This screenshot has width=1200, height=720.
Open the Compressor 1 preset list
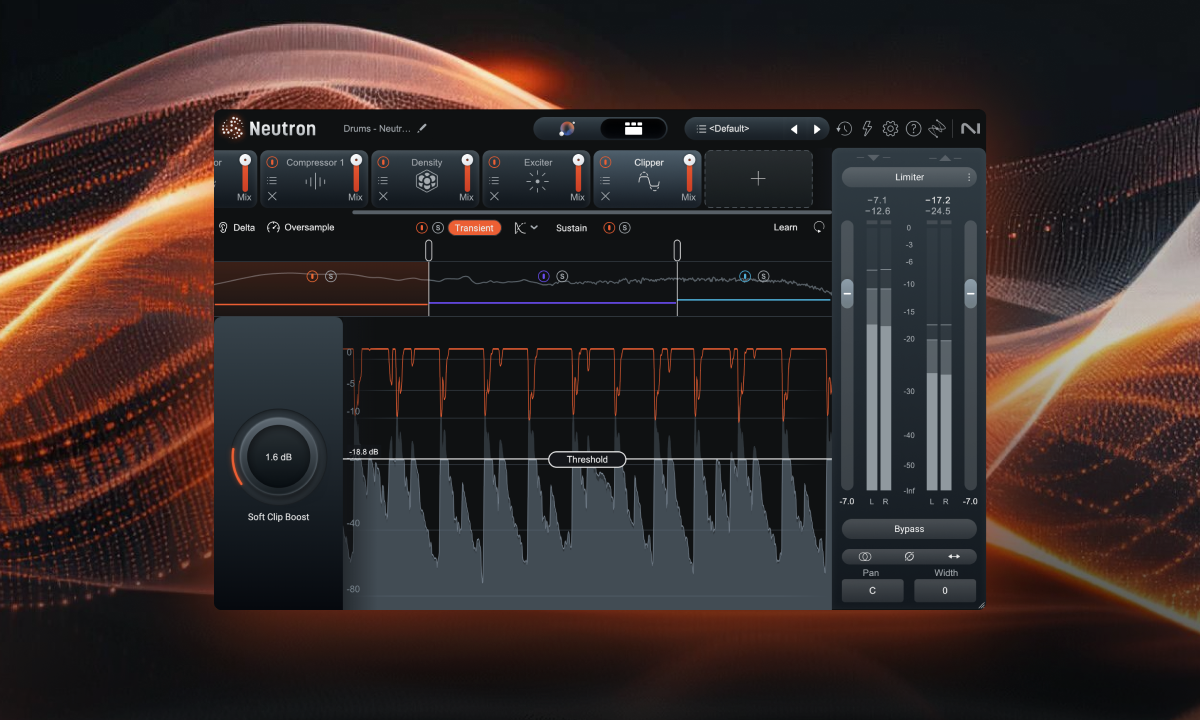click(x=272, y=181)
